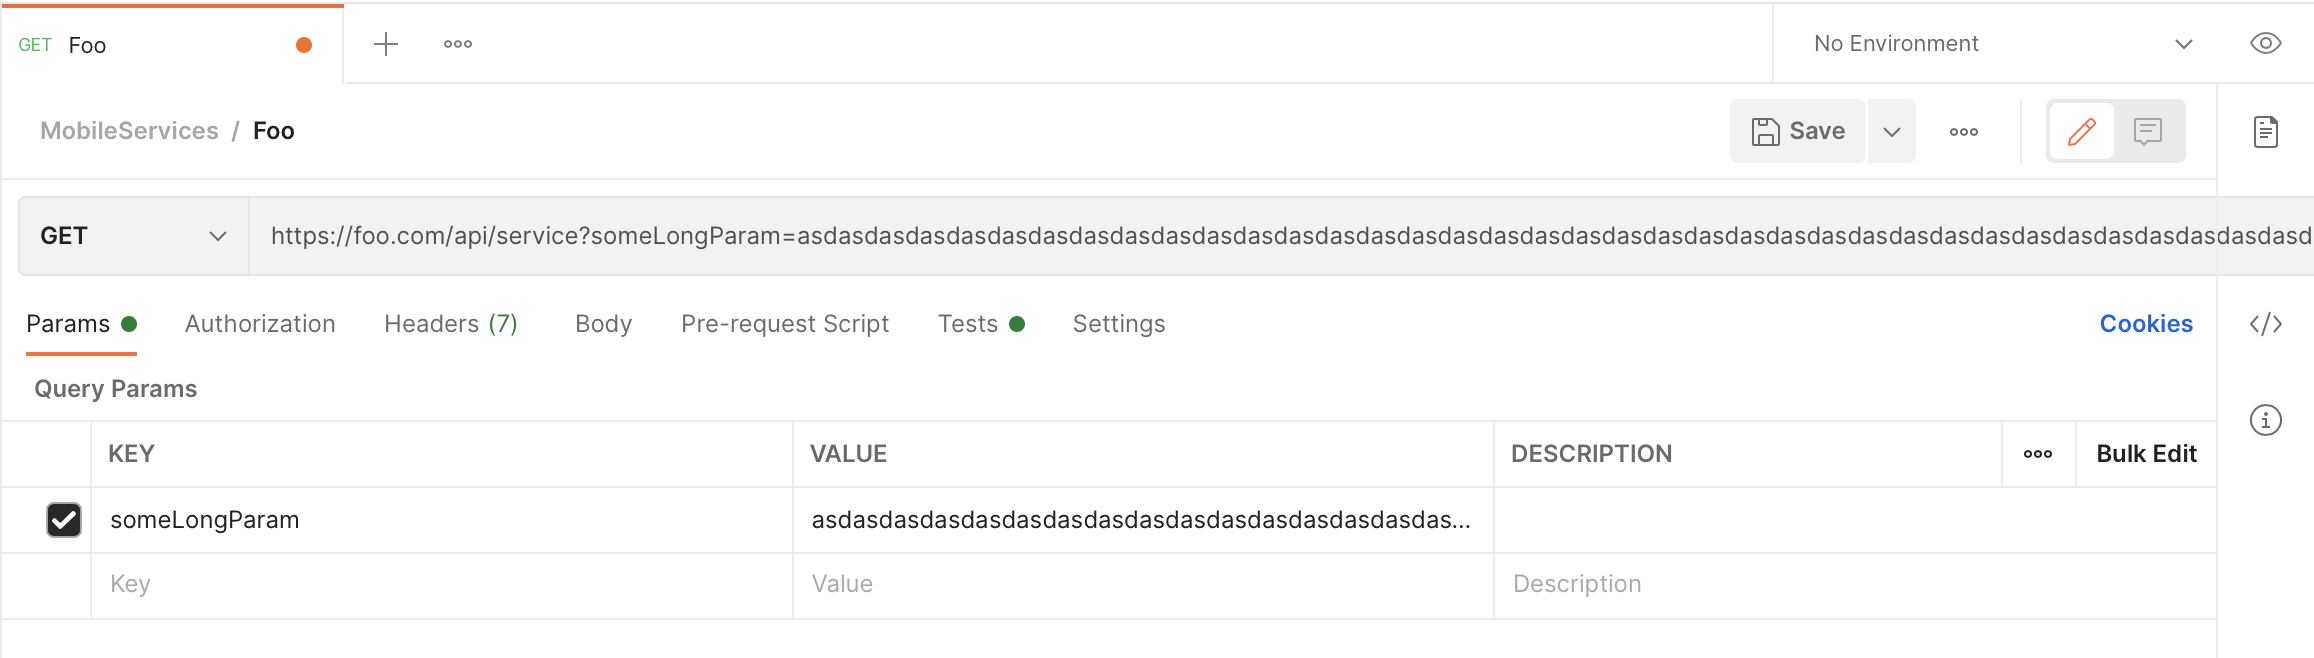Switch to the Tests tab
The height and width of the screenshot is (658, 2314).
[x=967, y=323]
